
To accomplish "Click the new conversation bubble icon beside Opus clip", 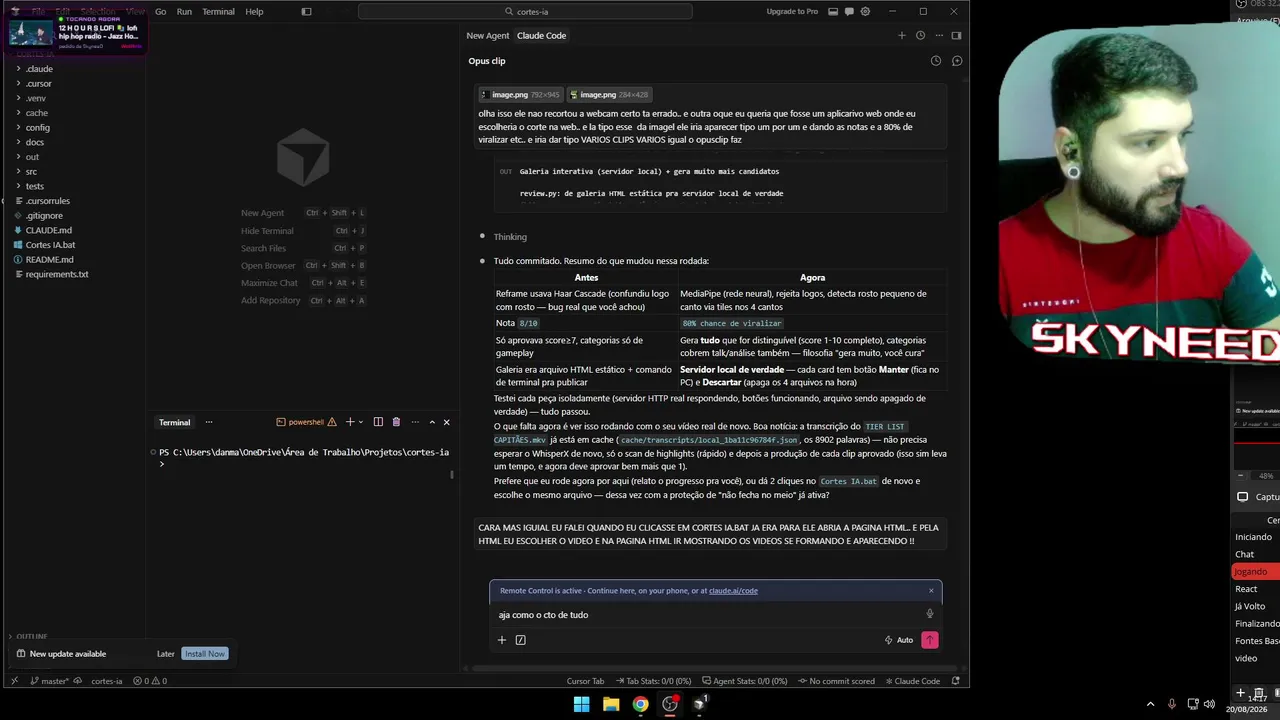I will (957, 61).
